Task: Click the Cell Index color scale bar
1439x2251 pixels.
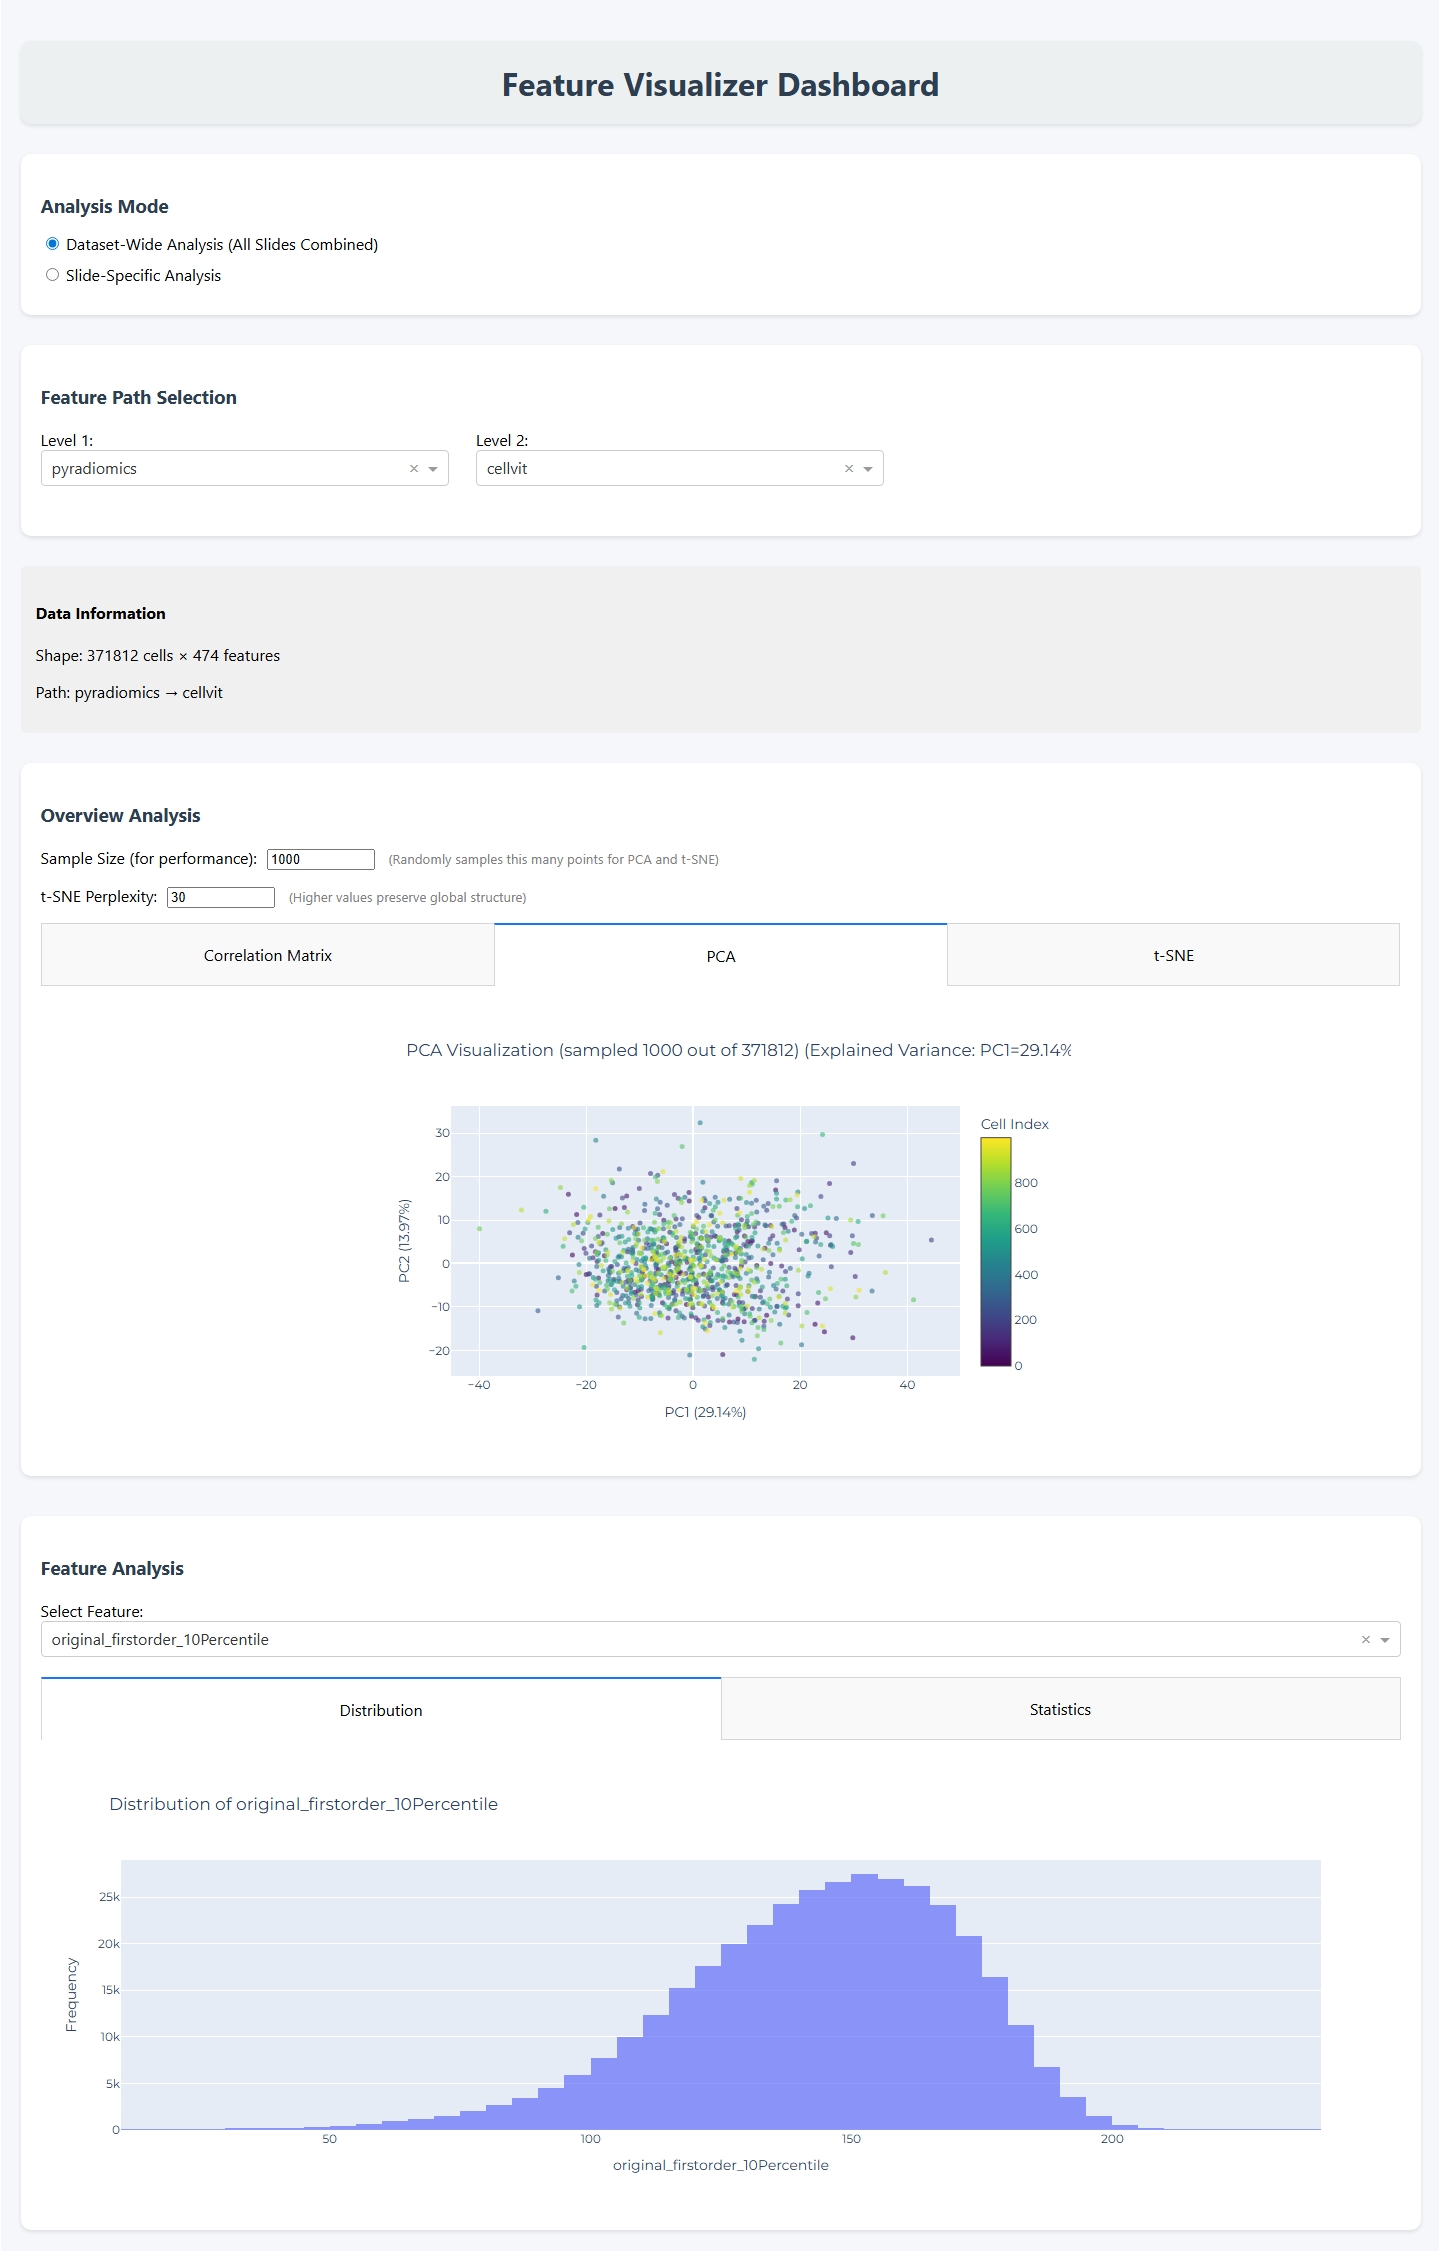Action: point(995,1251)
